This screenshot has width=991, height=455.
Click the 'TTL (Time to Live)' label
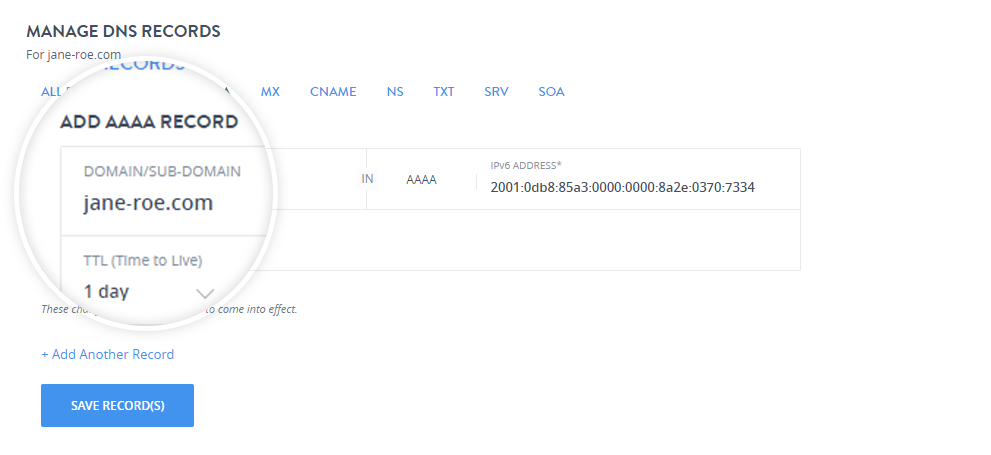pos(143,260)
